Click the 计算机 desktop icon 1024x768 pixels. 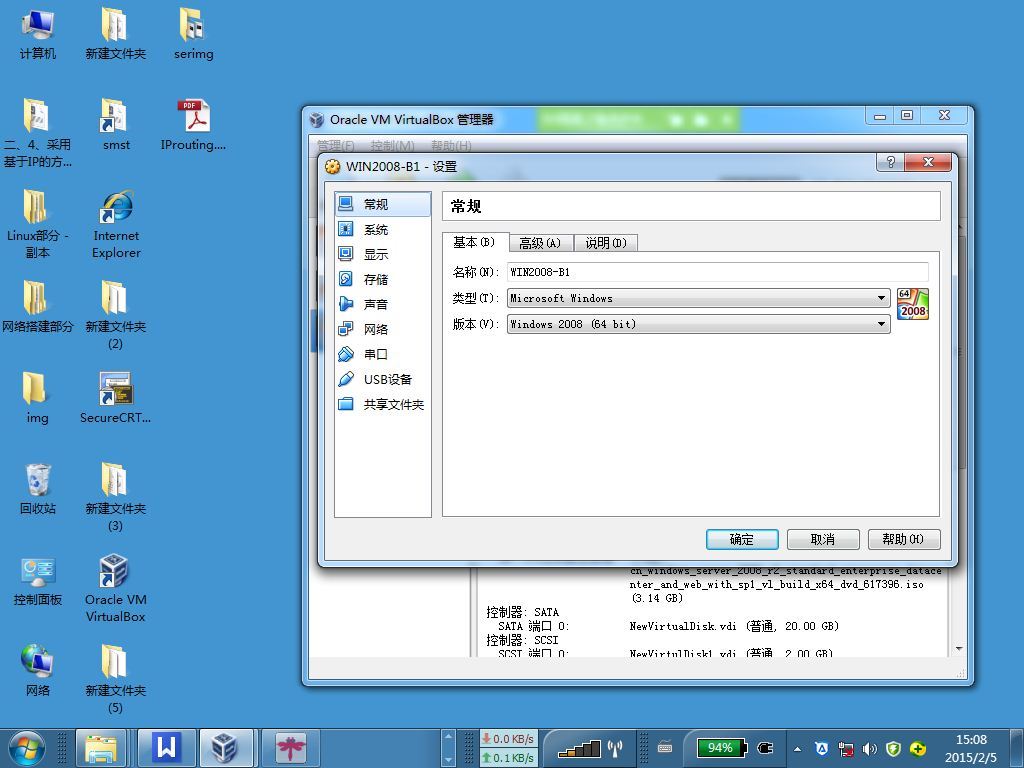37,35
